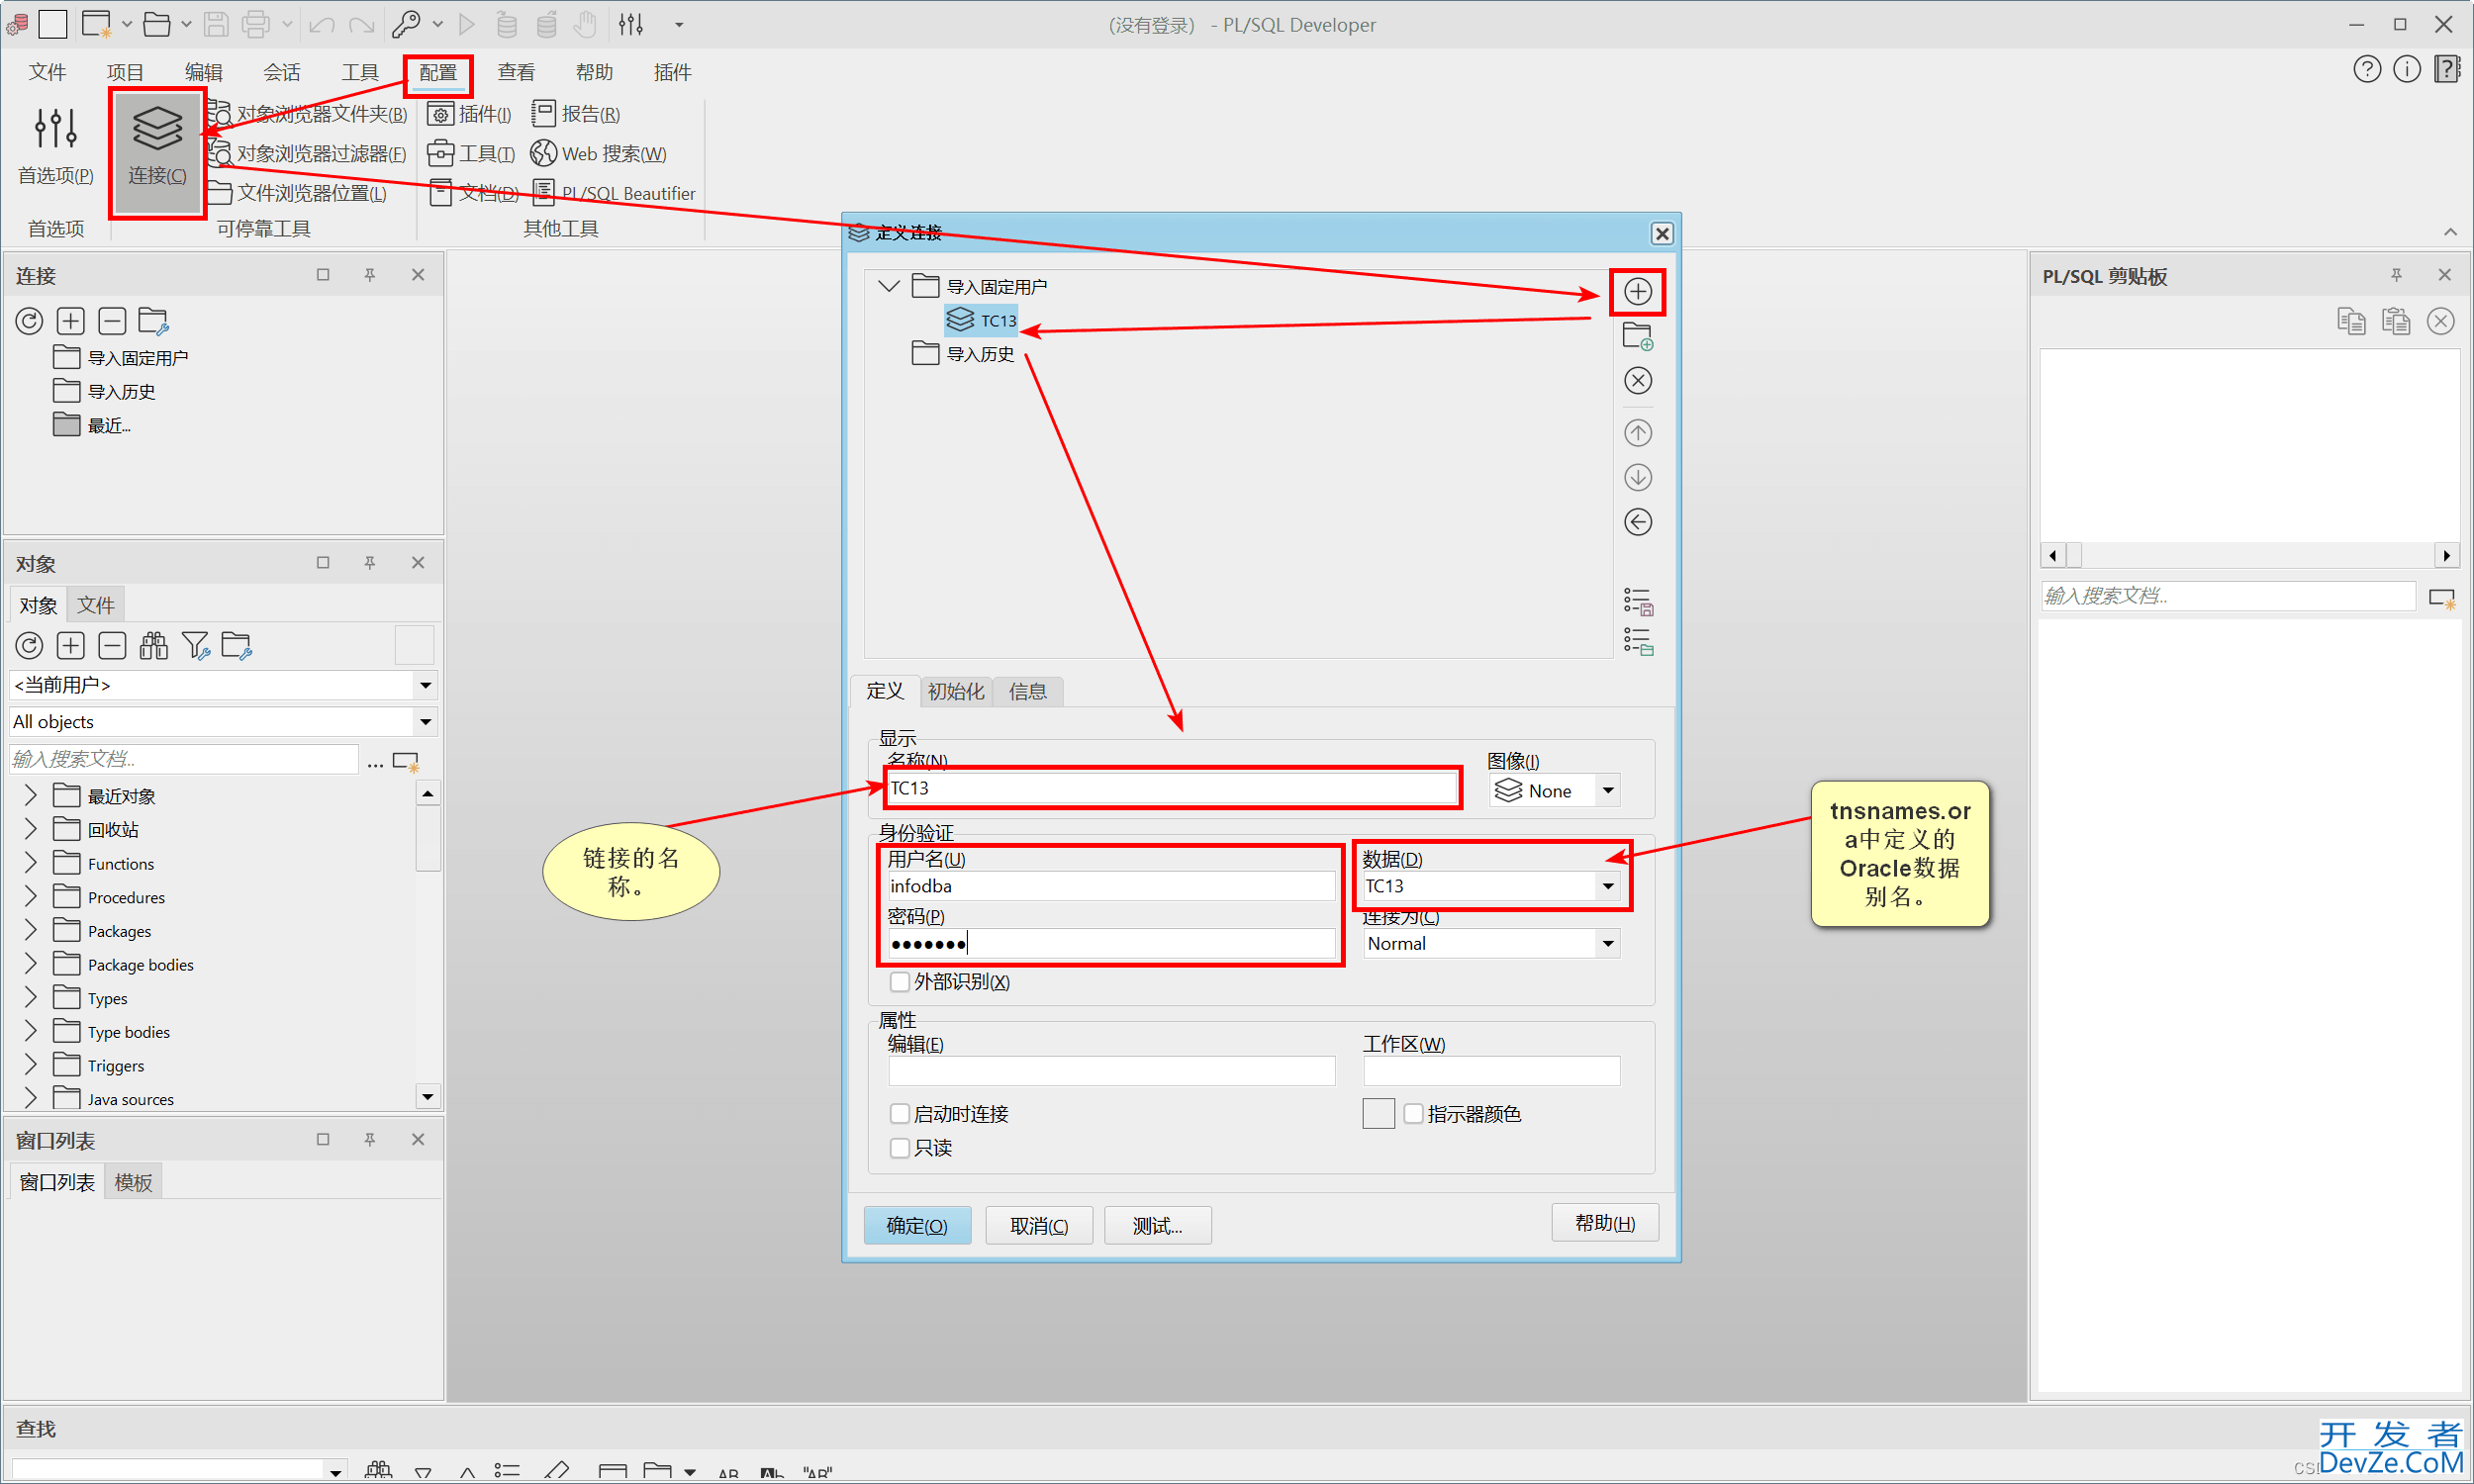Open Object Browser Filters (对象浏览器过滤器)

coord(308,153)
